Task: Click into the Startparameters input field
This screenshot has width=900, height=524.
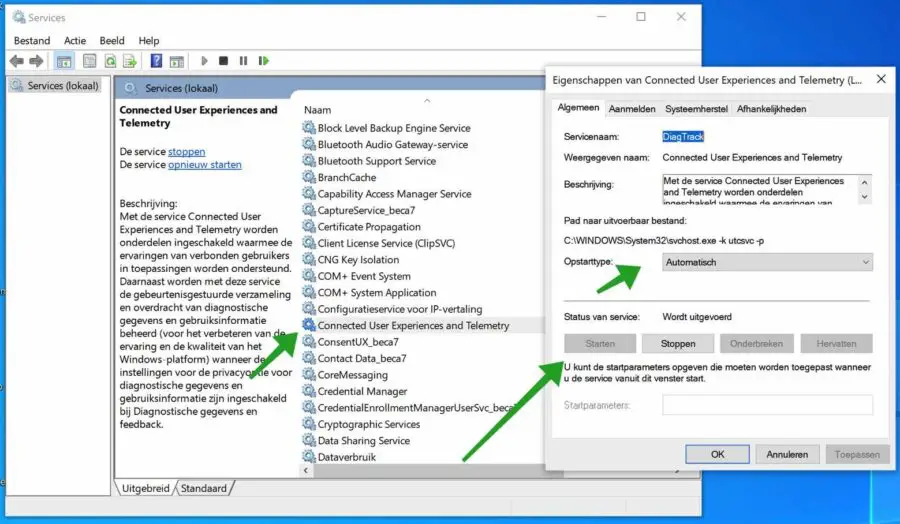Action: point(767,405)
